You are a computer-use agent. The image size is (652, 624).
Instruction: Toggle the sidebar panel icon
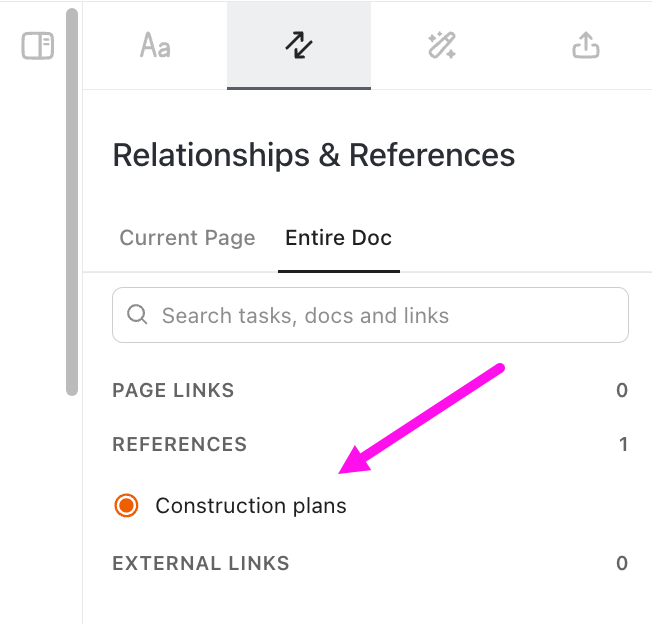click(x=38, y=46)
